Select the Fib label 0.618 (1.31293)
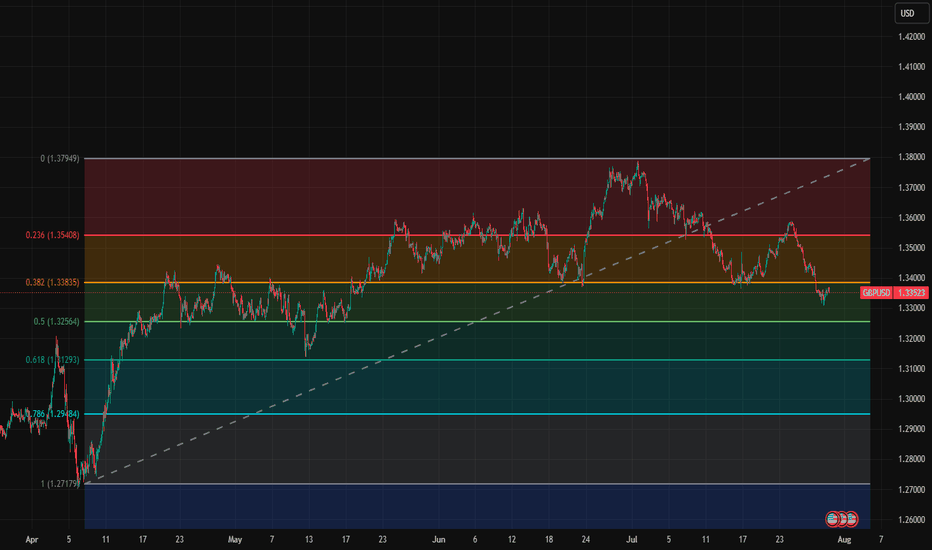Image resolution: width=932 pixels, height=550 pixels. click(52, 360)
